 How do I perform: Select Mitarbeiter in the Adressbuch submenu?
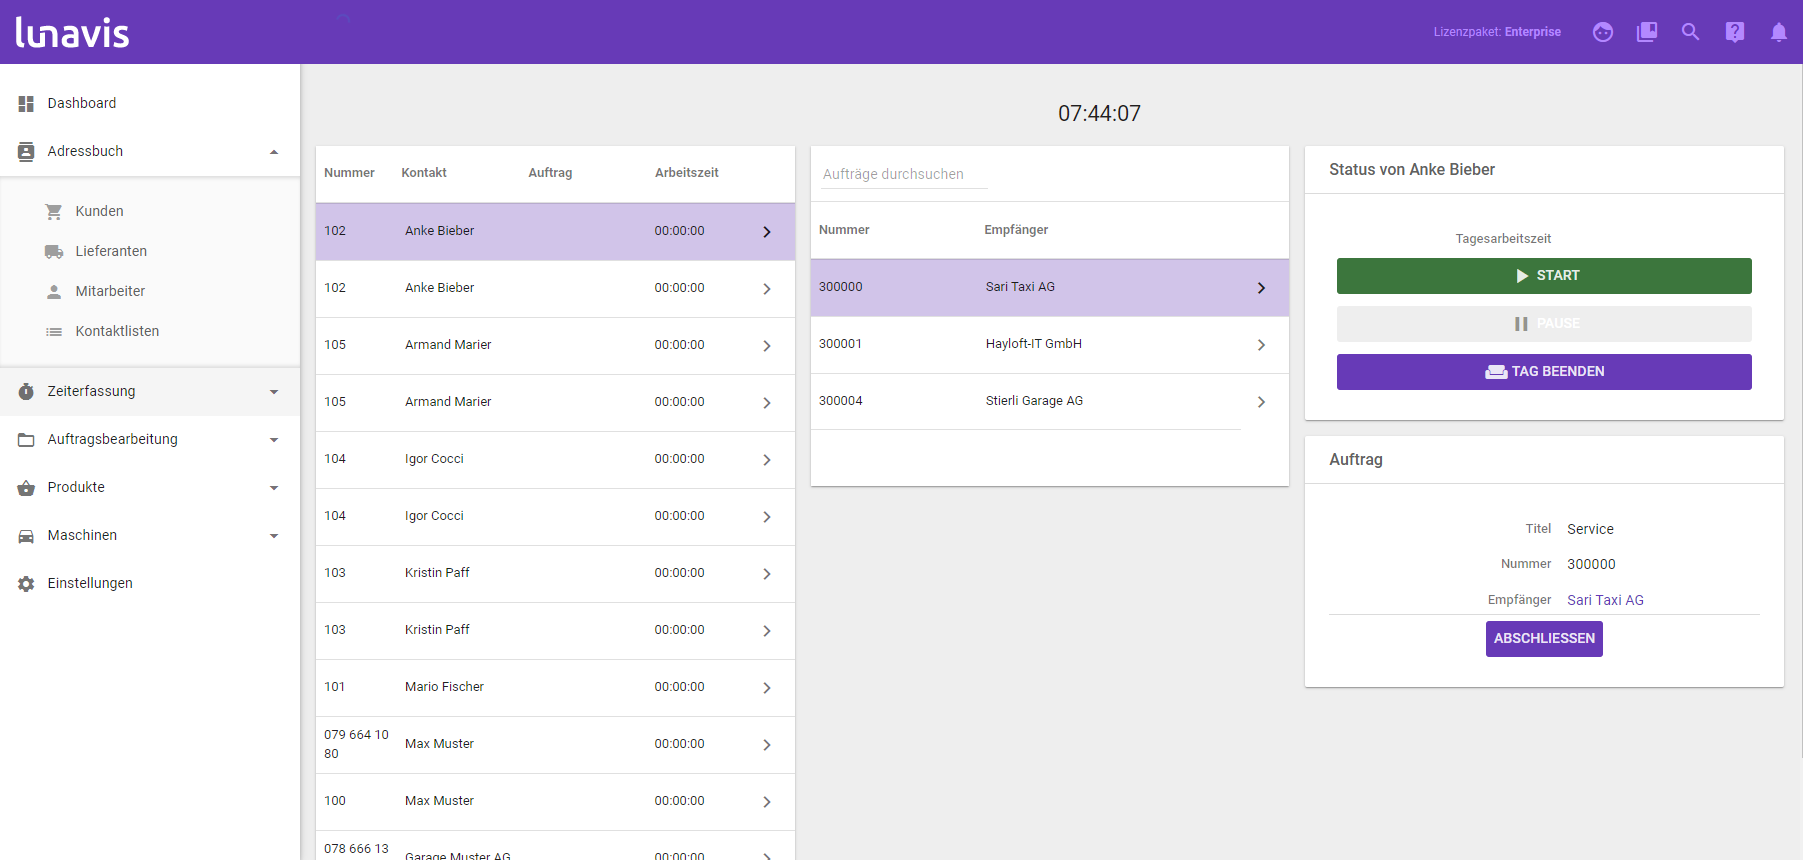coord(110,291)
